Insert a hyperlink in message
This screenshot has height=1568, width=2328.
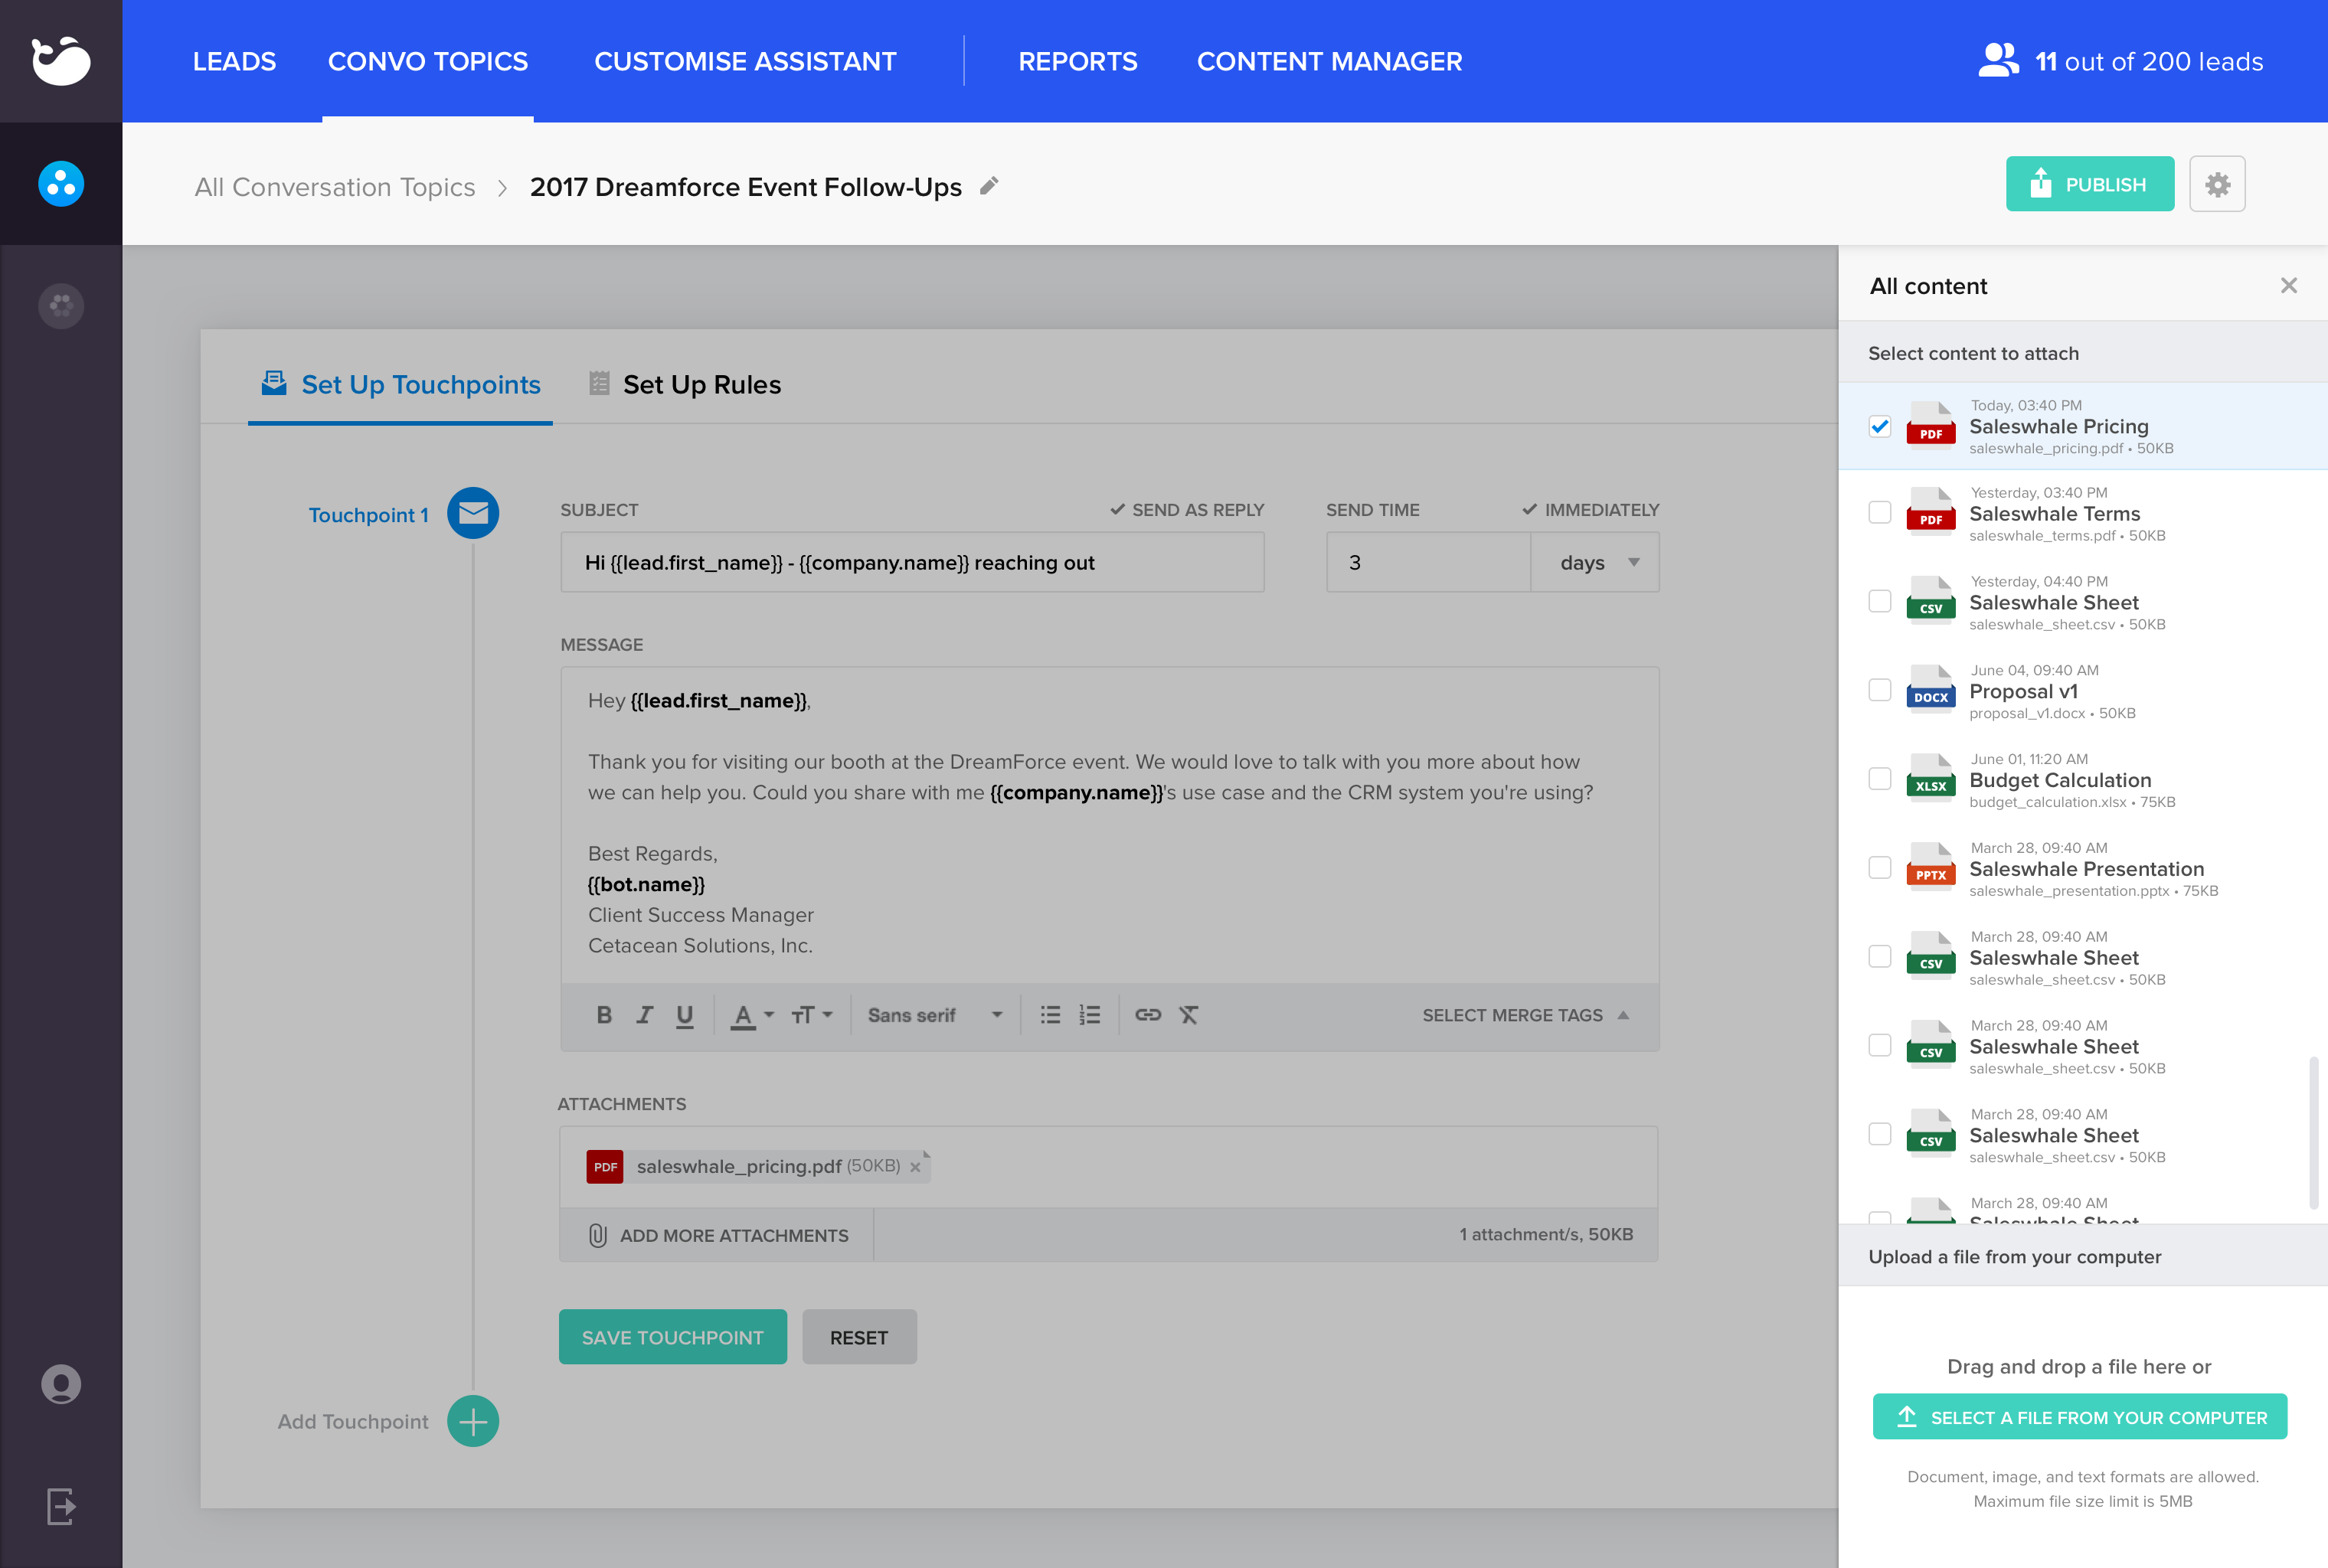tap(1148, 1015)
